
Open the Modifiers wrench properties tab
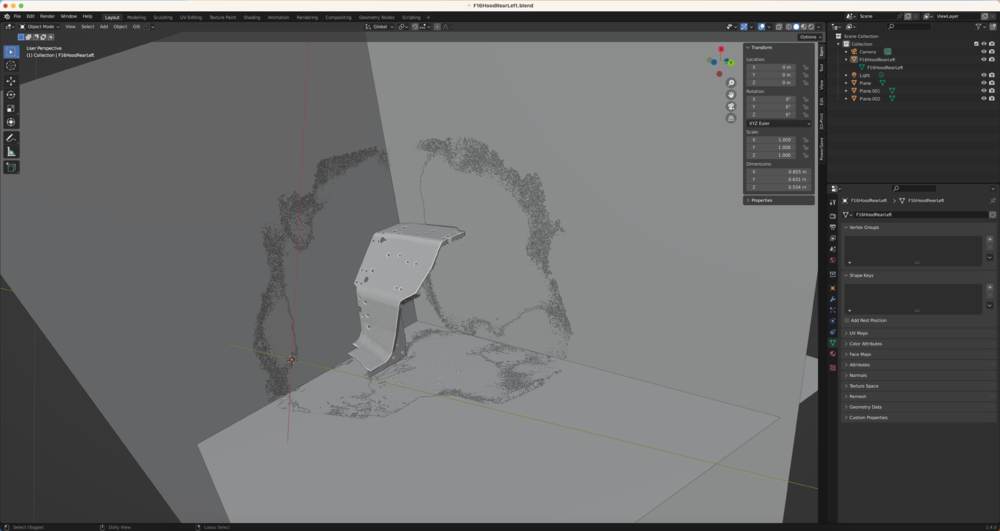(833, 299)
